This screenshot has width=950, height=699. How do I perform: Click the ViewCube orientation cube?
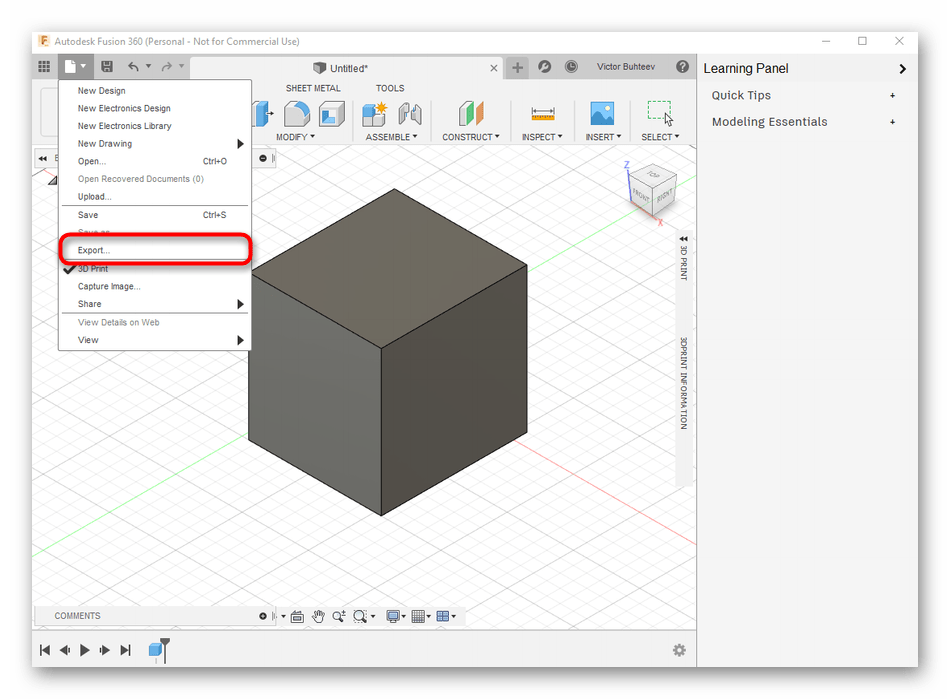[652, 188]
